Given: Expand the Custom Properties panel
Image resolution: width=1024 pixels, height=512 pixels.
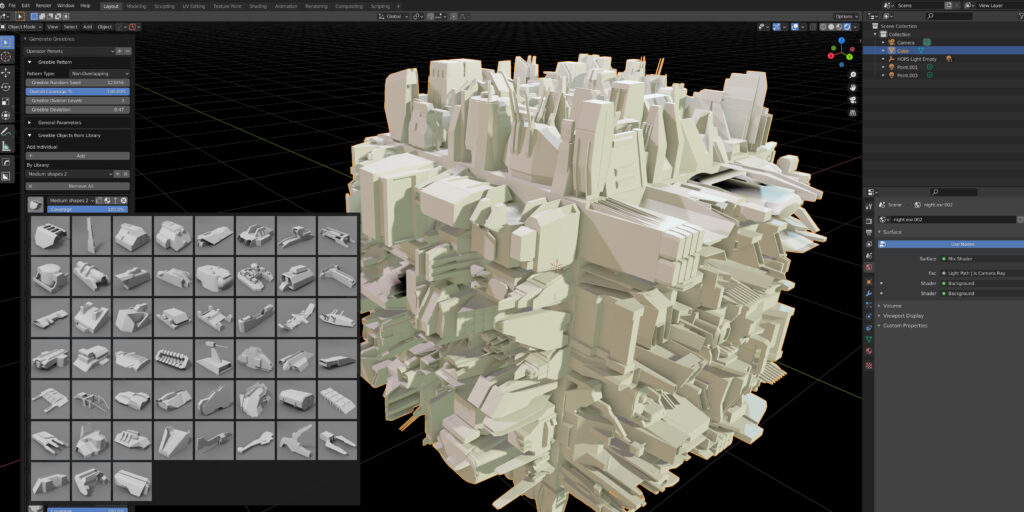Looking at the screenshot, I should (904, 325).
